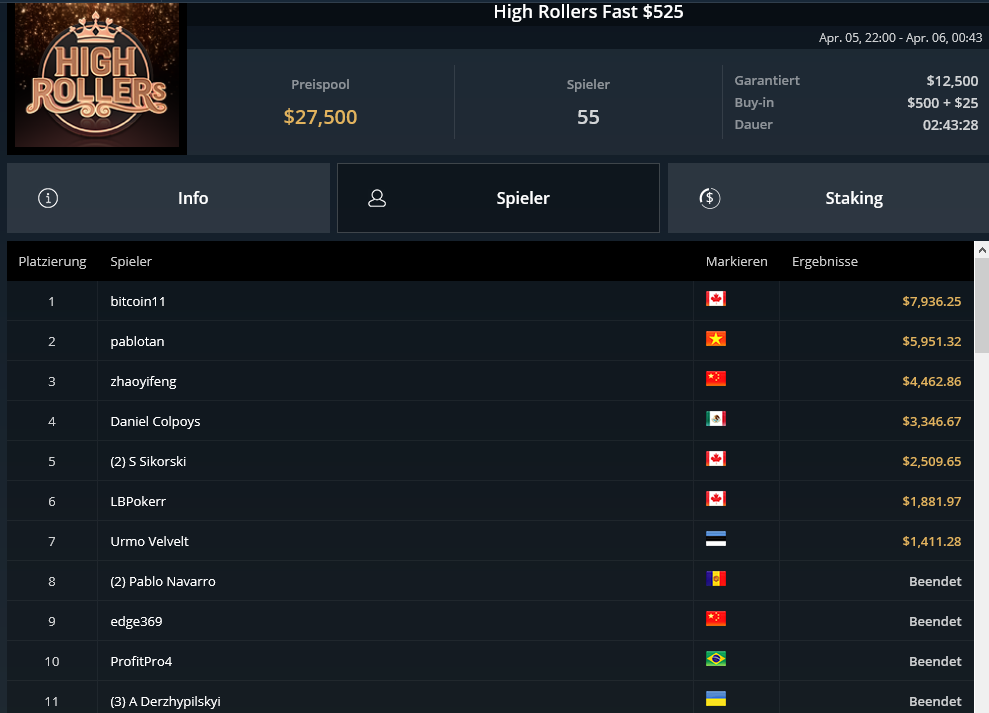989x713 pixels.
Task: Click the $1,411.28 result
Action: [932, 541]
